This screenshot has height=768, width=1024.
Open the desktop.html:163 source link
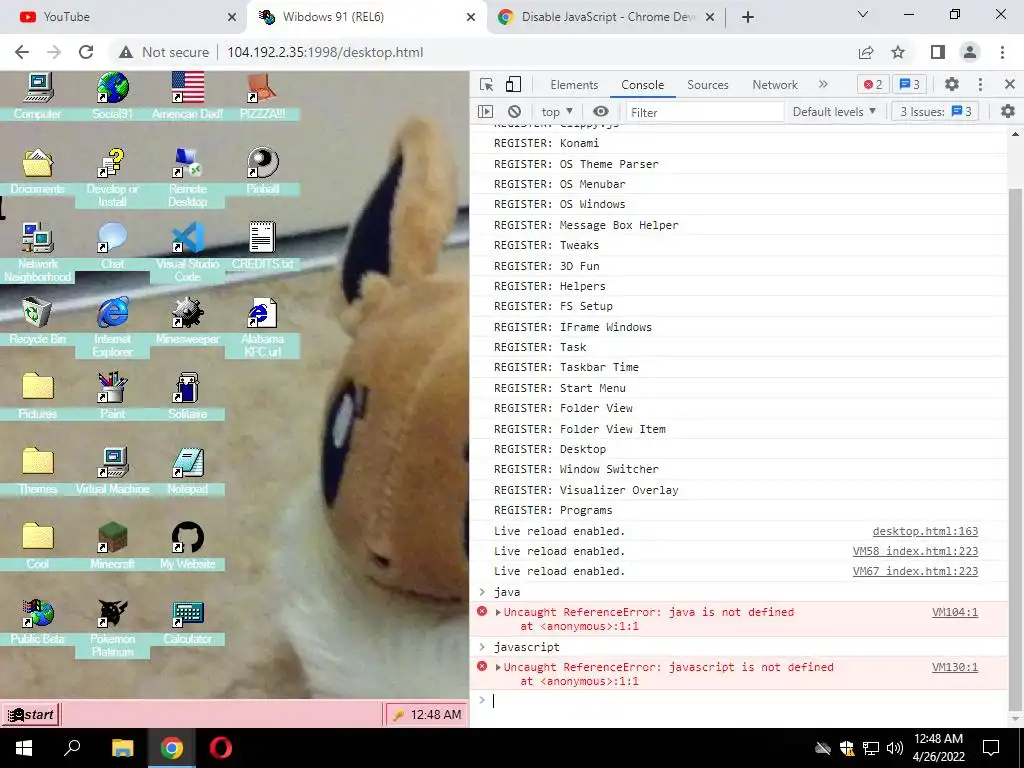(925, 531)
